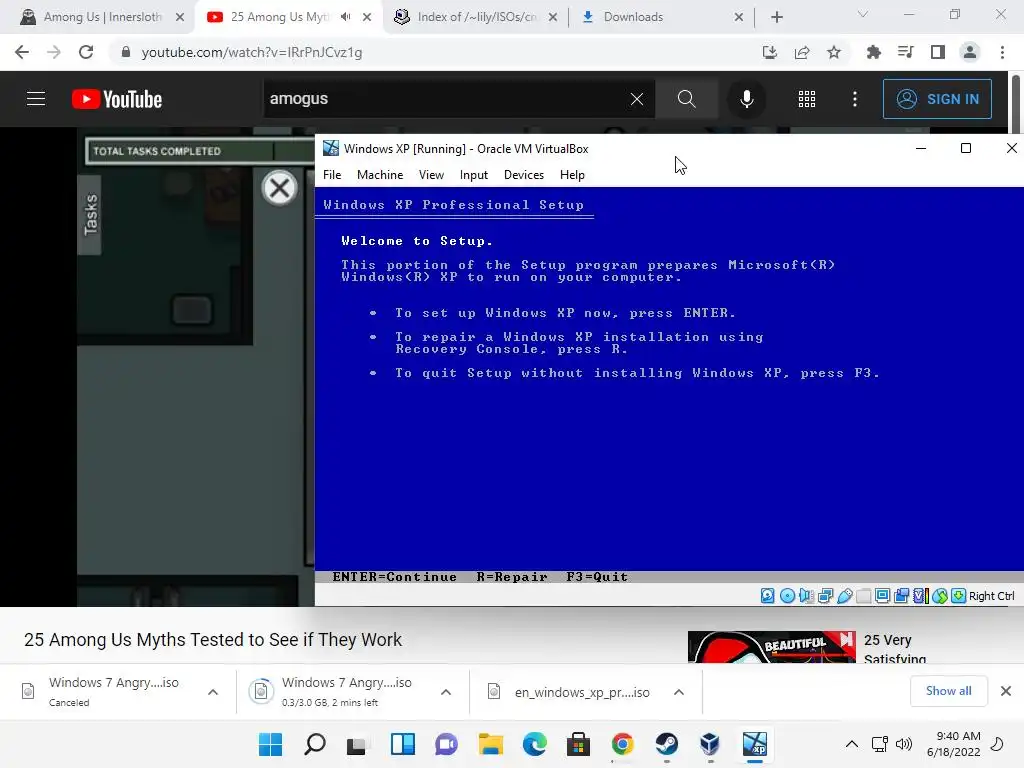Open the Chrome three-dot menu
The image size is (1024, 768).
[x=1002, y=52]
